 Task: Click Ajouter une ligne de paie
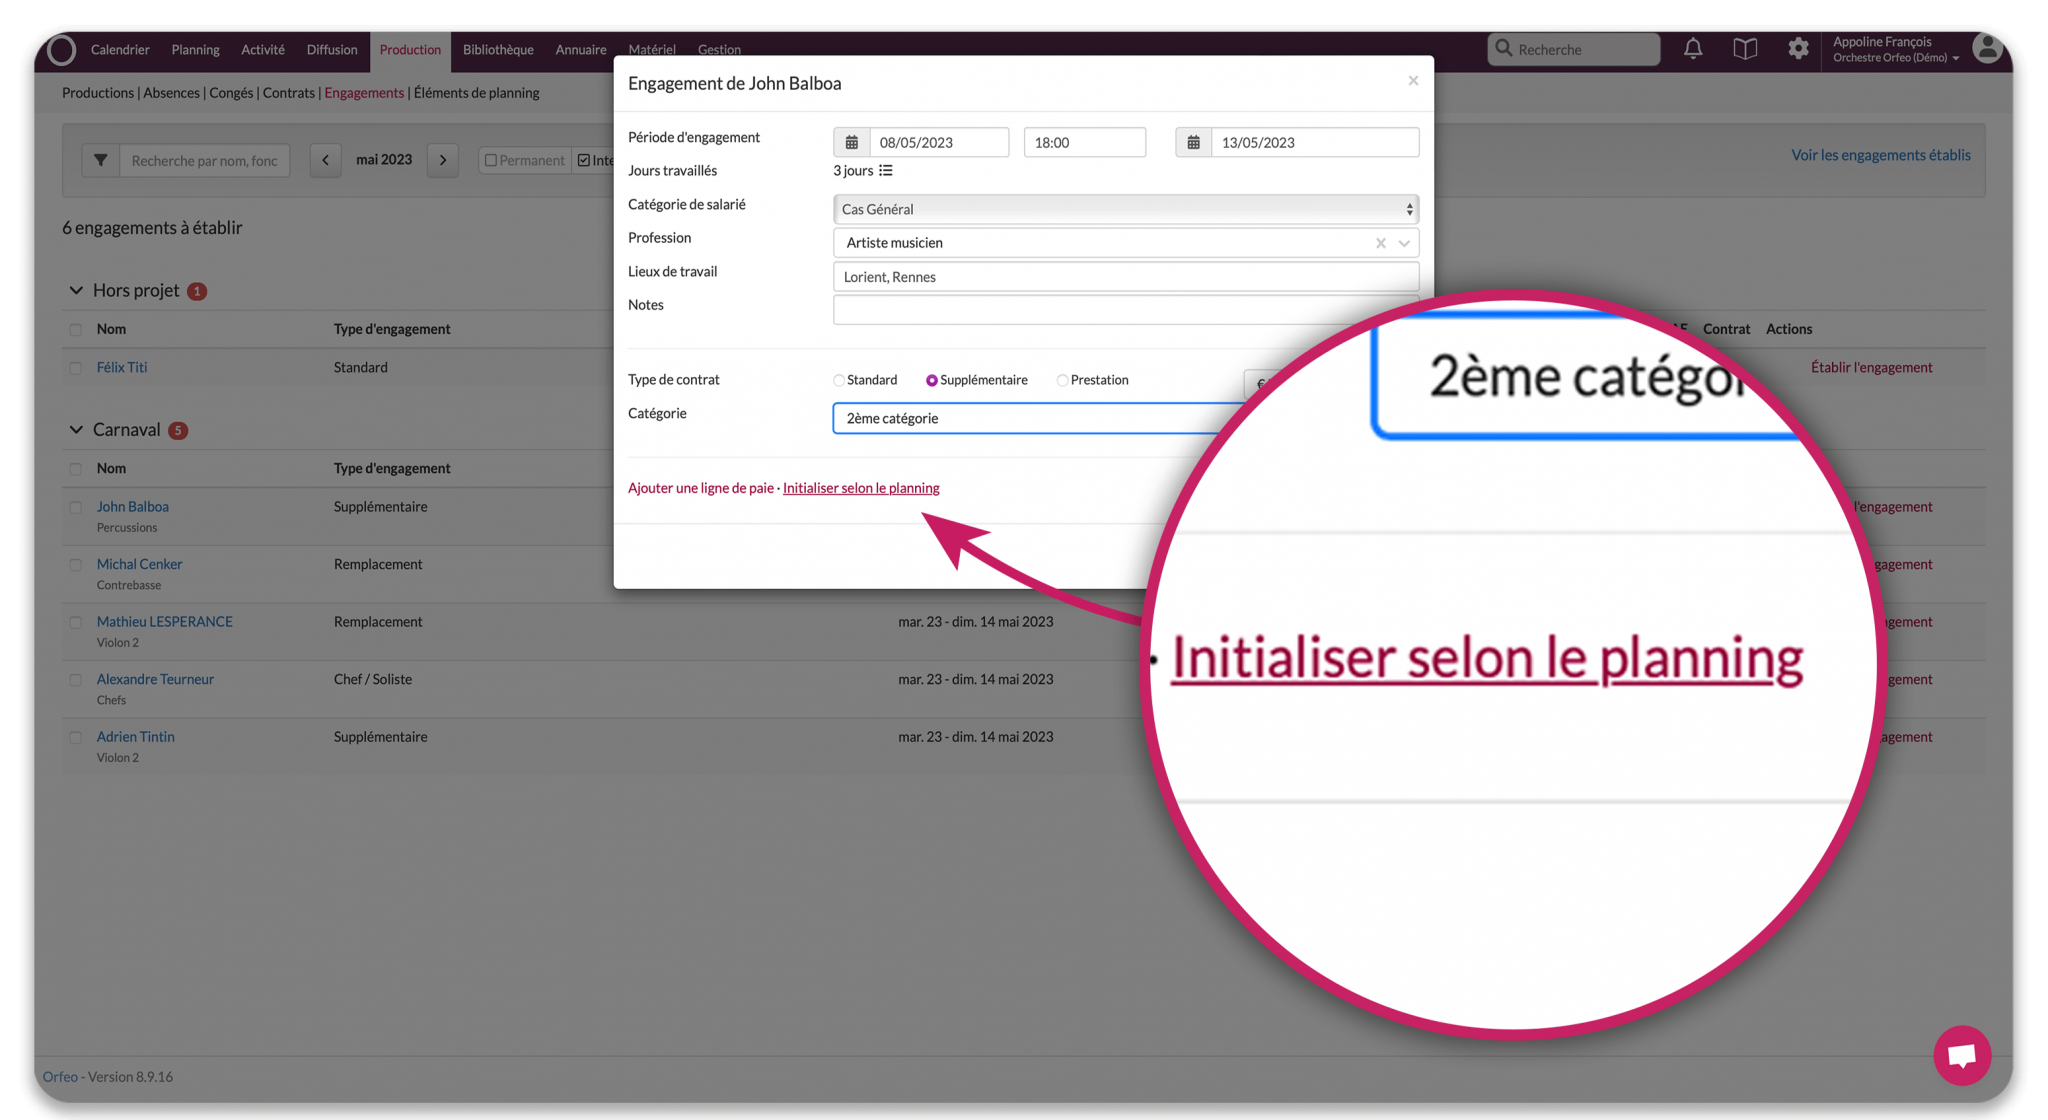701,488
